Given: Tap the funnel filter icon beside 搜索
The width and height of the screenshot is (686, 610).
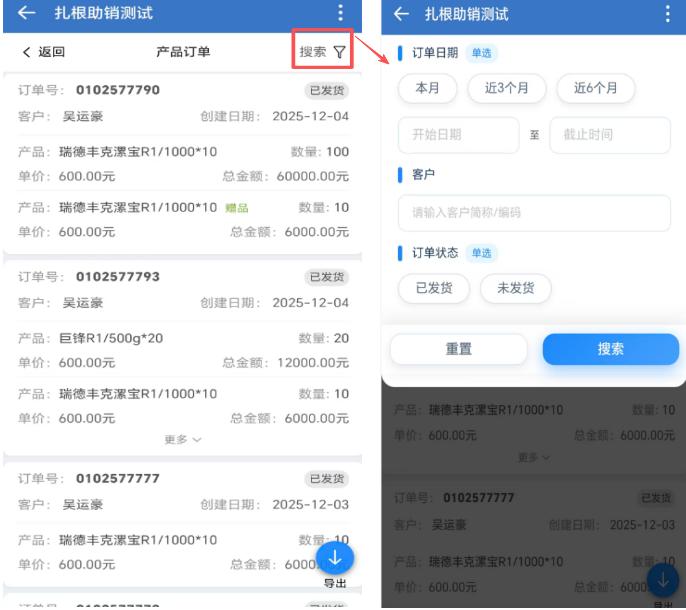Looking at the screenshot, I should pyautogui.click(x=340, y=52).
